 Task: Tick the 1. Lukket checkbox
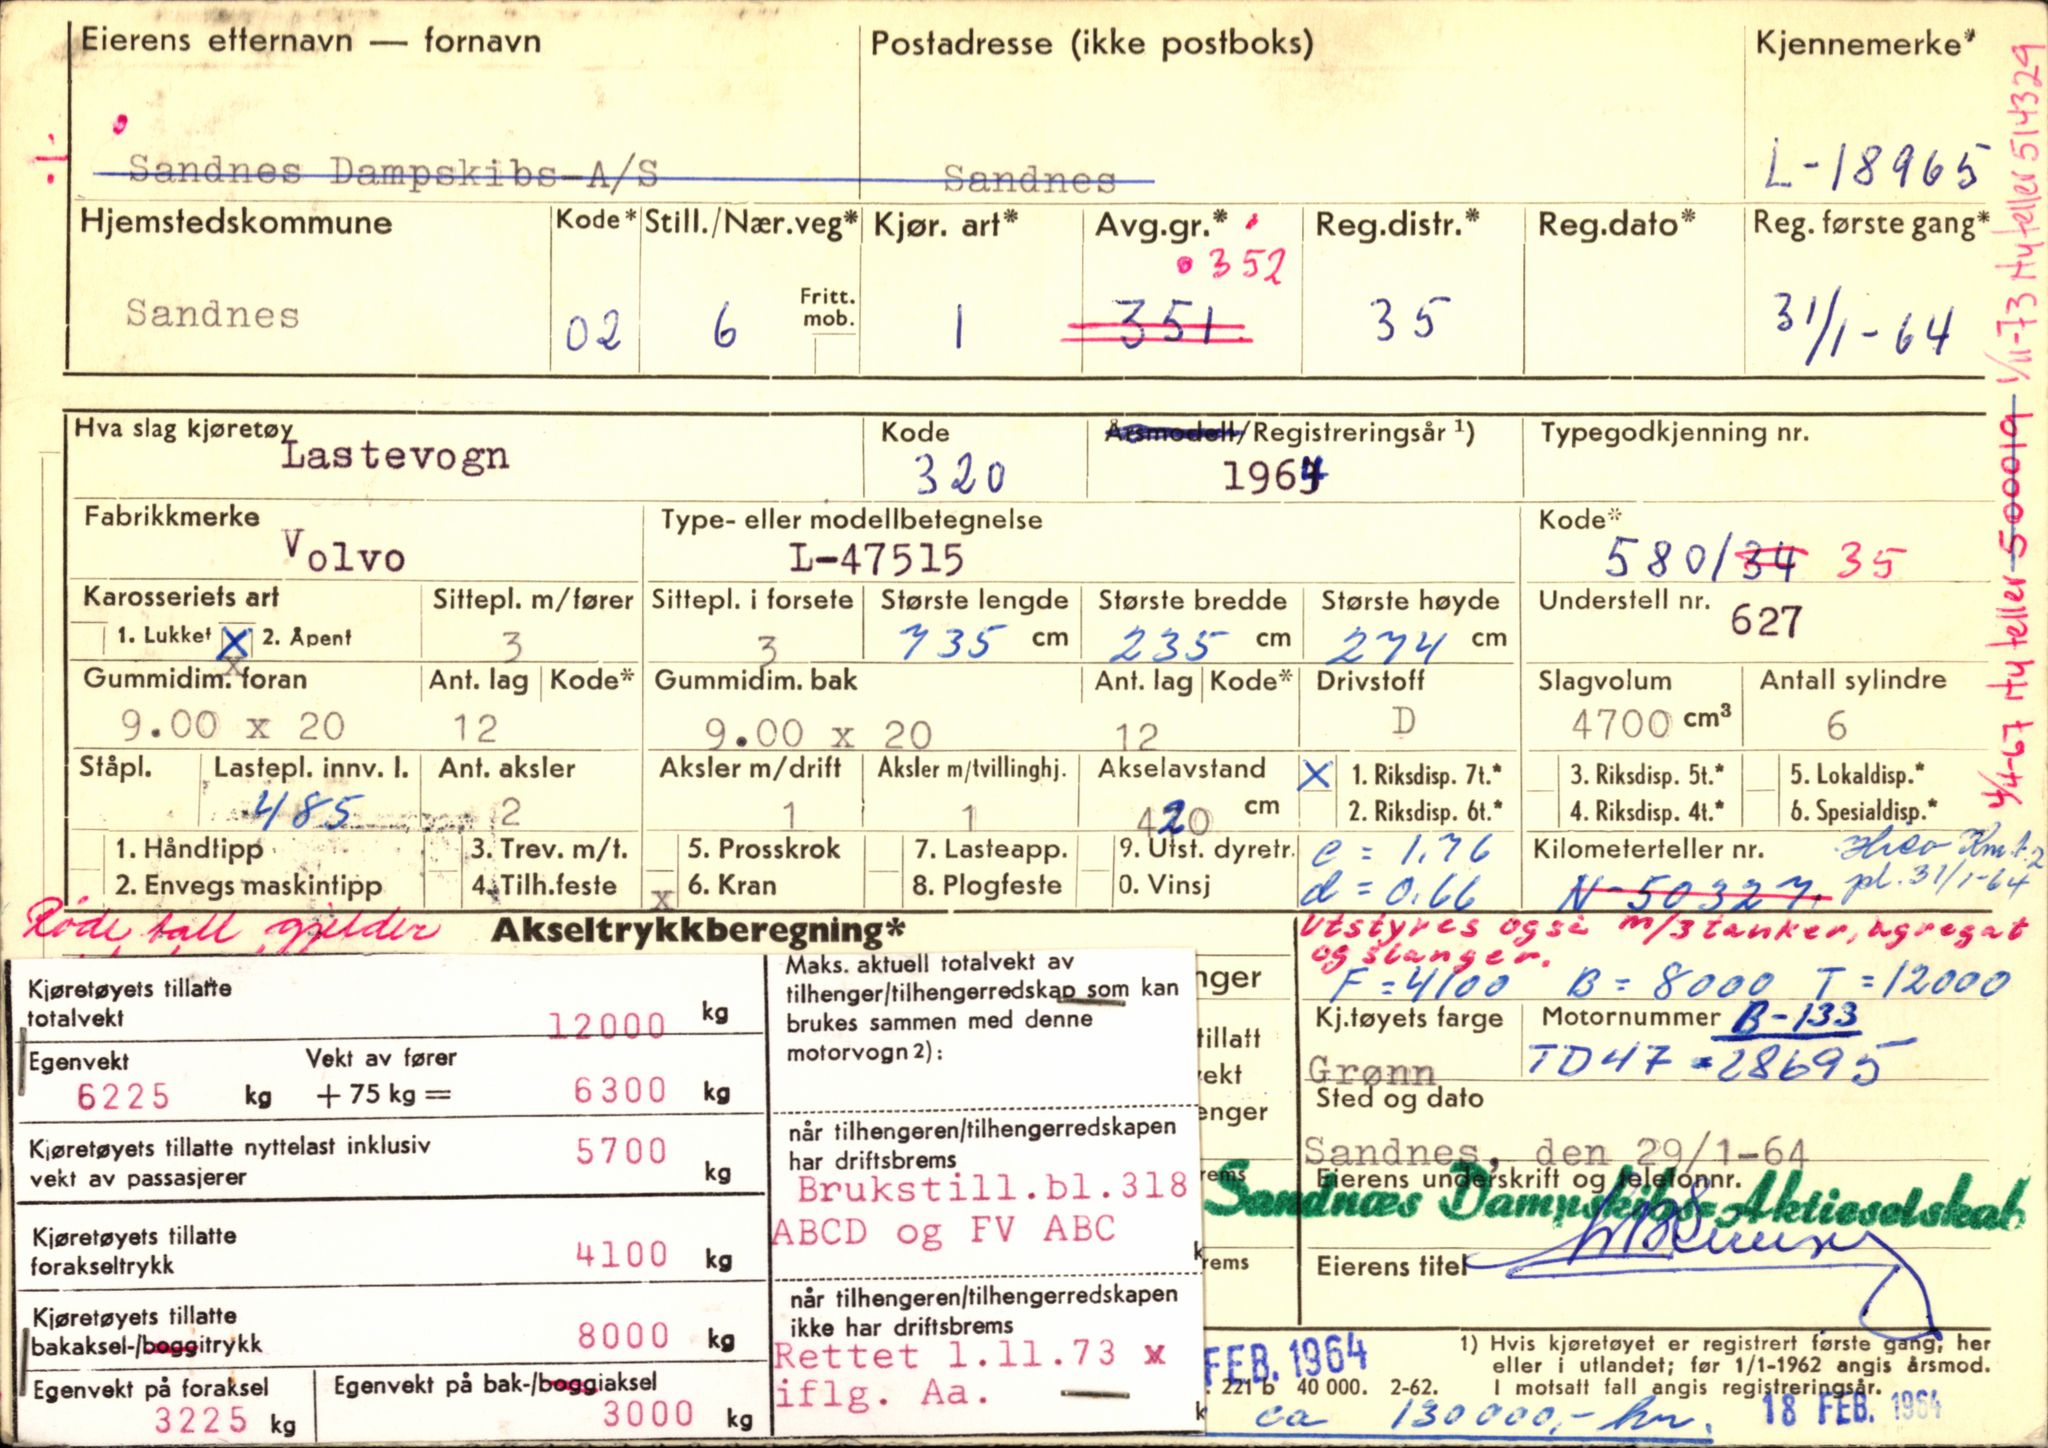coord(92,637)
